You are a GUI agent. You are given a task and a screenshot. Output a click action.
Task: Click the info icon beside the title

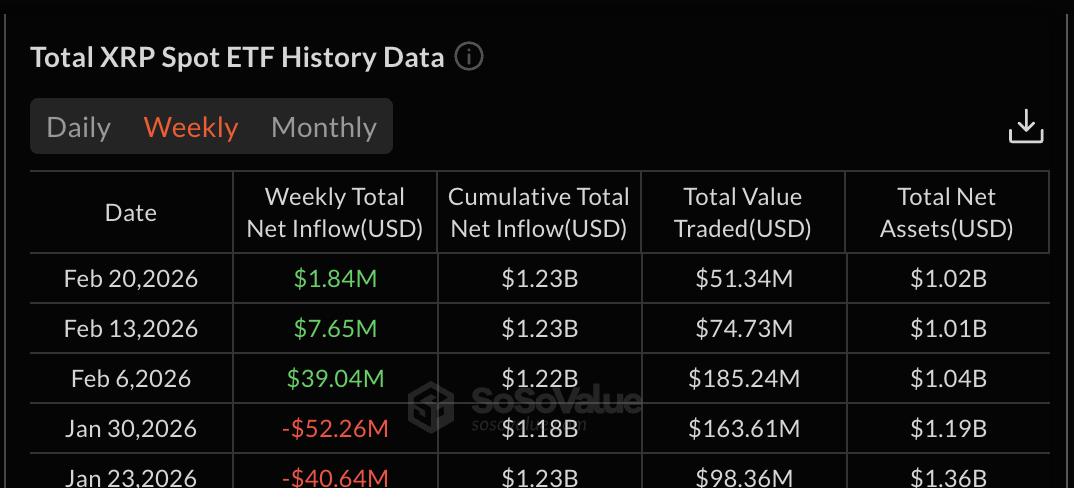coord(469,57)
